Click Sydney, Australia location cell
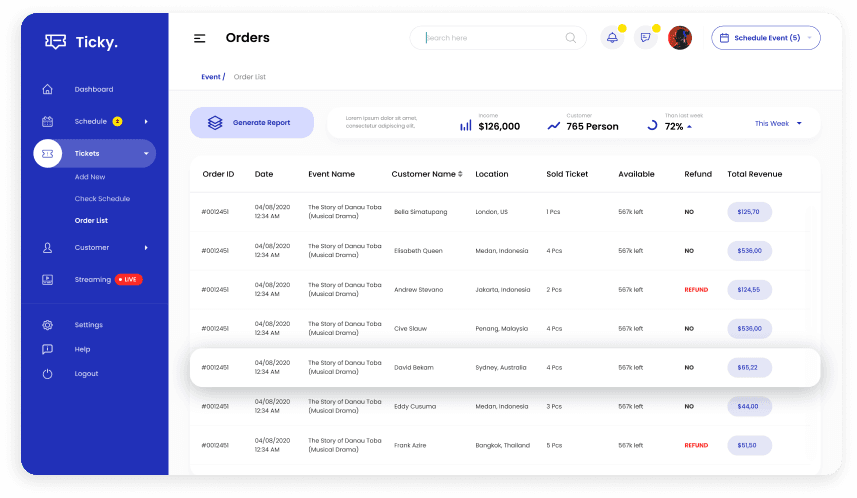 coord(501,367)
